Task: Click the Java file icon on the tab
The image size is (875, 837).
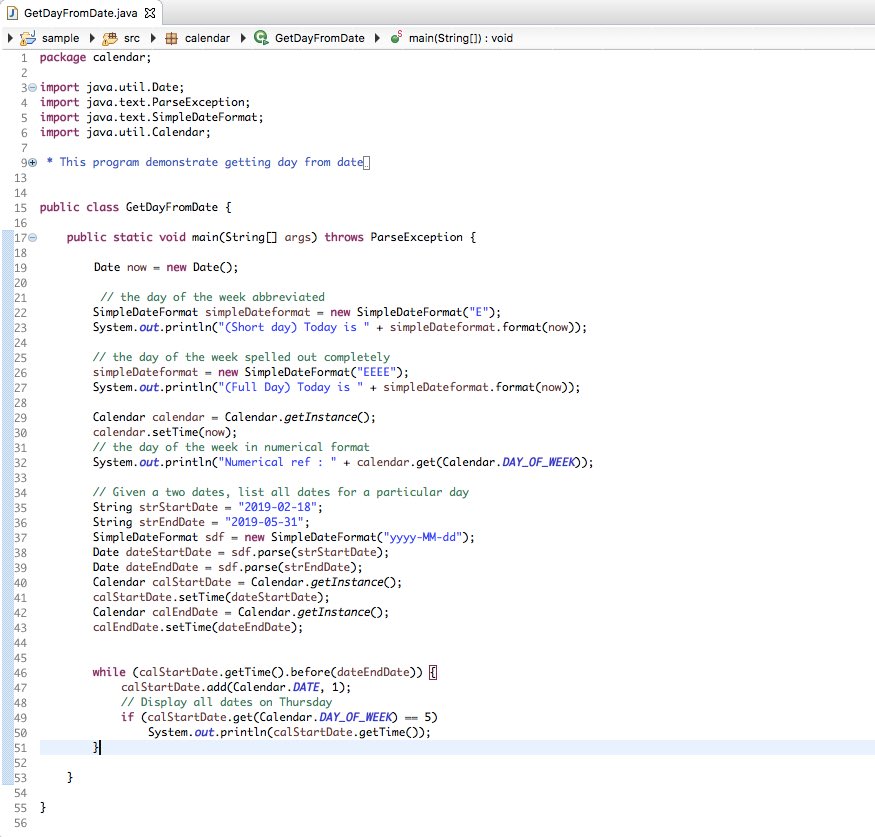Action: [12, 13]
